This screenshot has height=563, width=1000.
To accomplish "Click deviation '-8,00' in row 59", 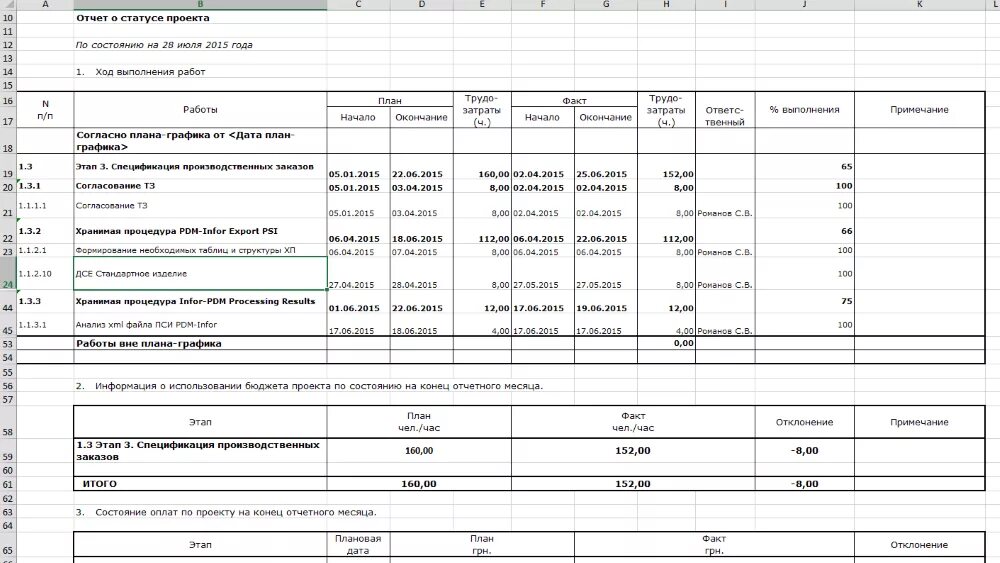I will click(804, 451).
